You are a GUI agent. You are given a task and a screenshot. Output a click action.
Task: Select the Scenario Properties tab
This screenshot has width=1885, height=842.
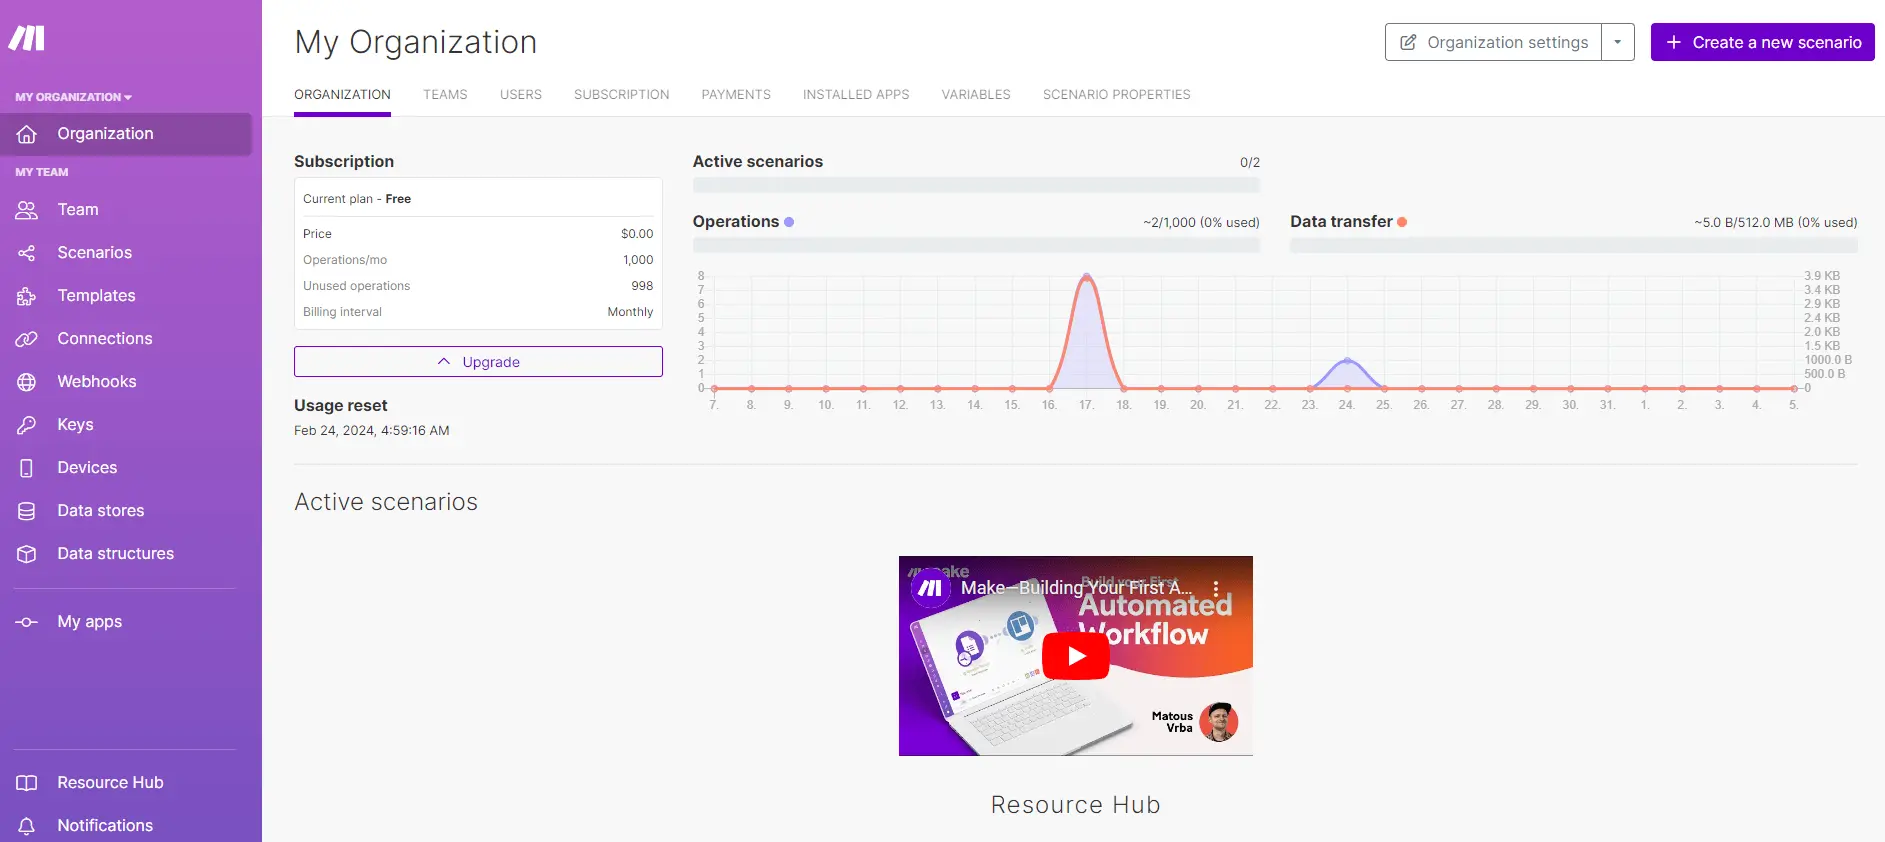click(1117, 95)
